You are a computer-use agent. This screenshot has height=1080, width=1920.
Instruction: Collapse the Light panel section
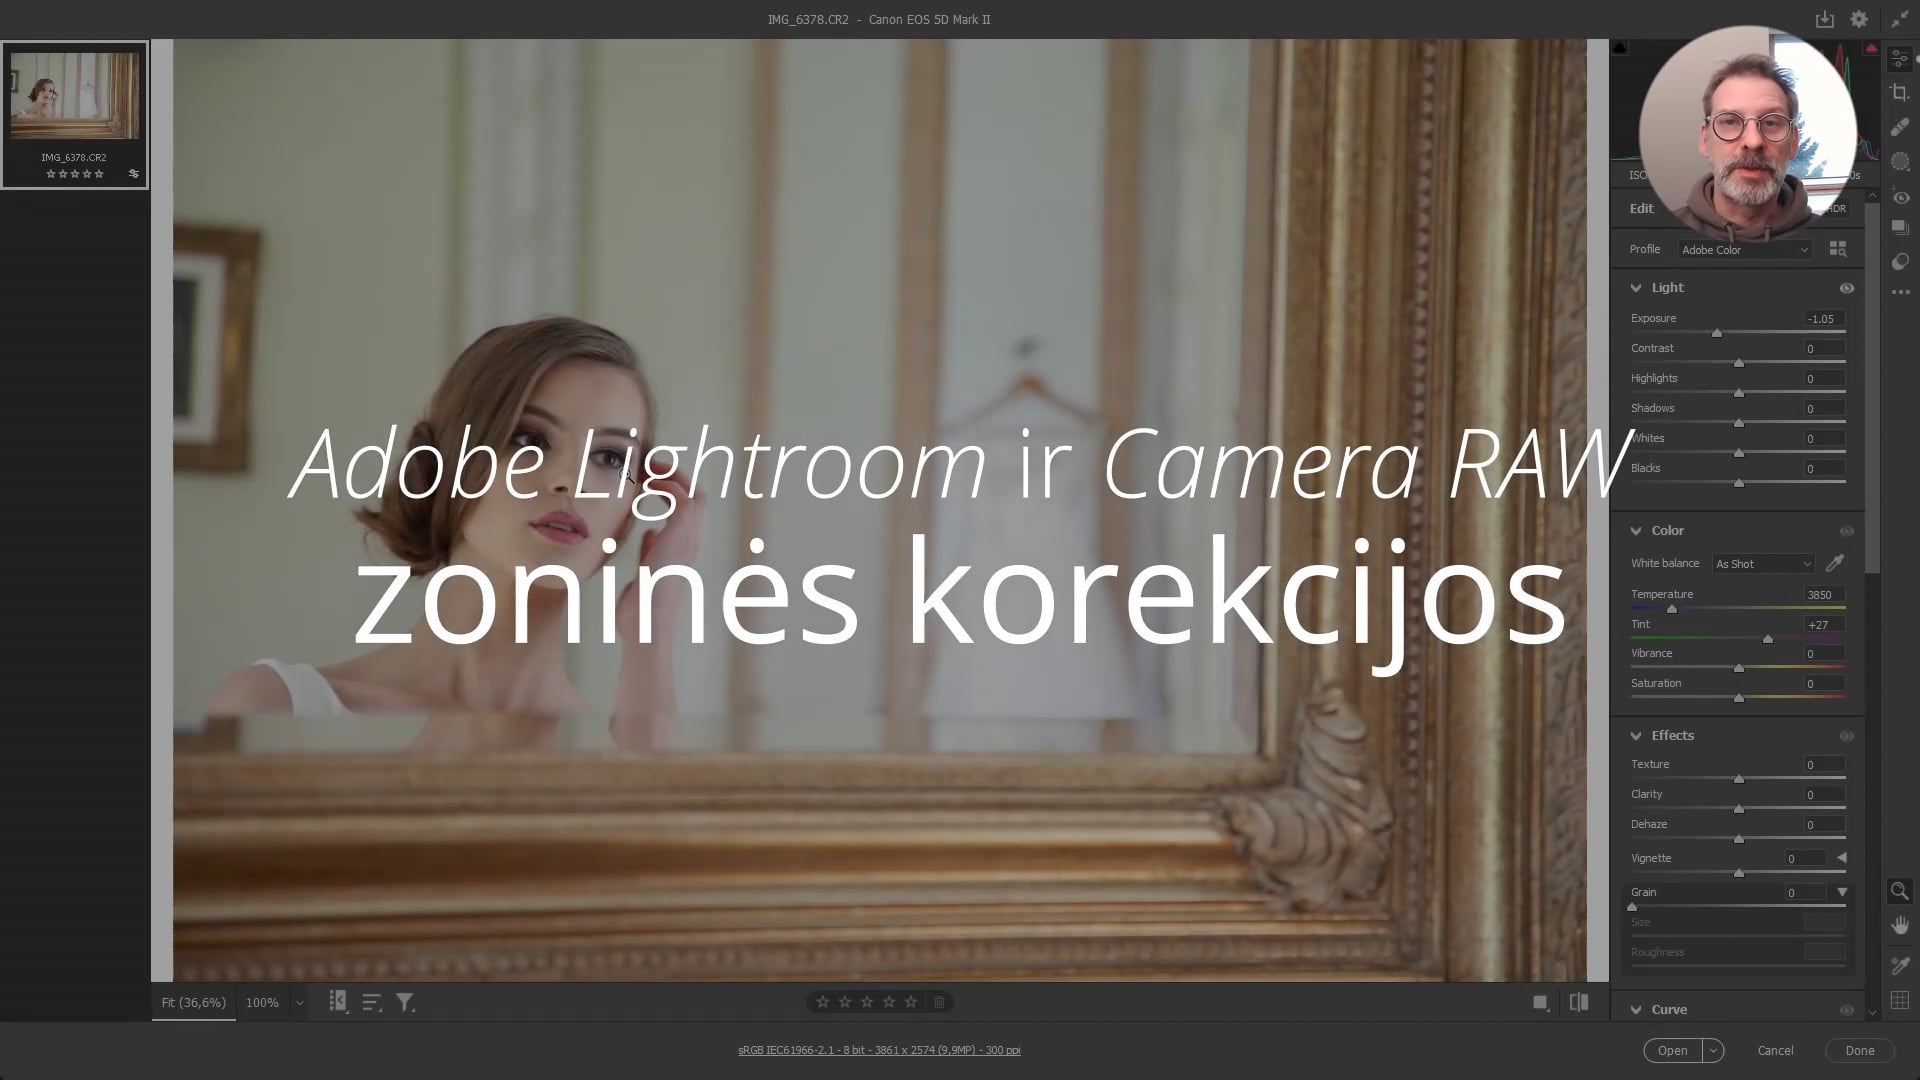[x=1636, y=288]
